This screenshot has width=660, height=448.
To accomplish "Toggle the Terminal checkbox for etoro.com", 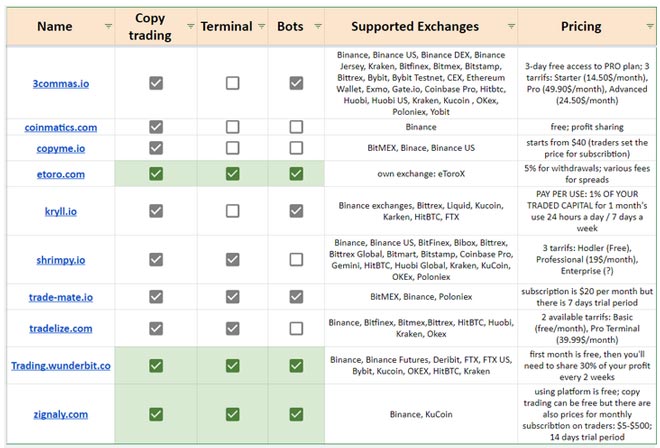I will click(232, 173).
